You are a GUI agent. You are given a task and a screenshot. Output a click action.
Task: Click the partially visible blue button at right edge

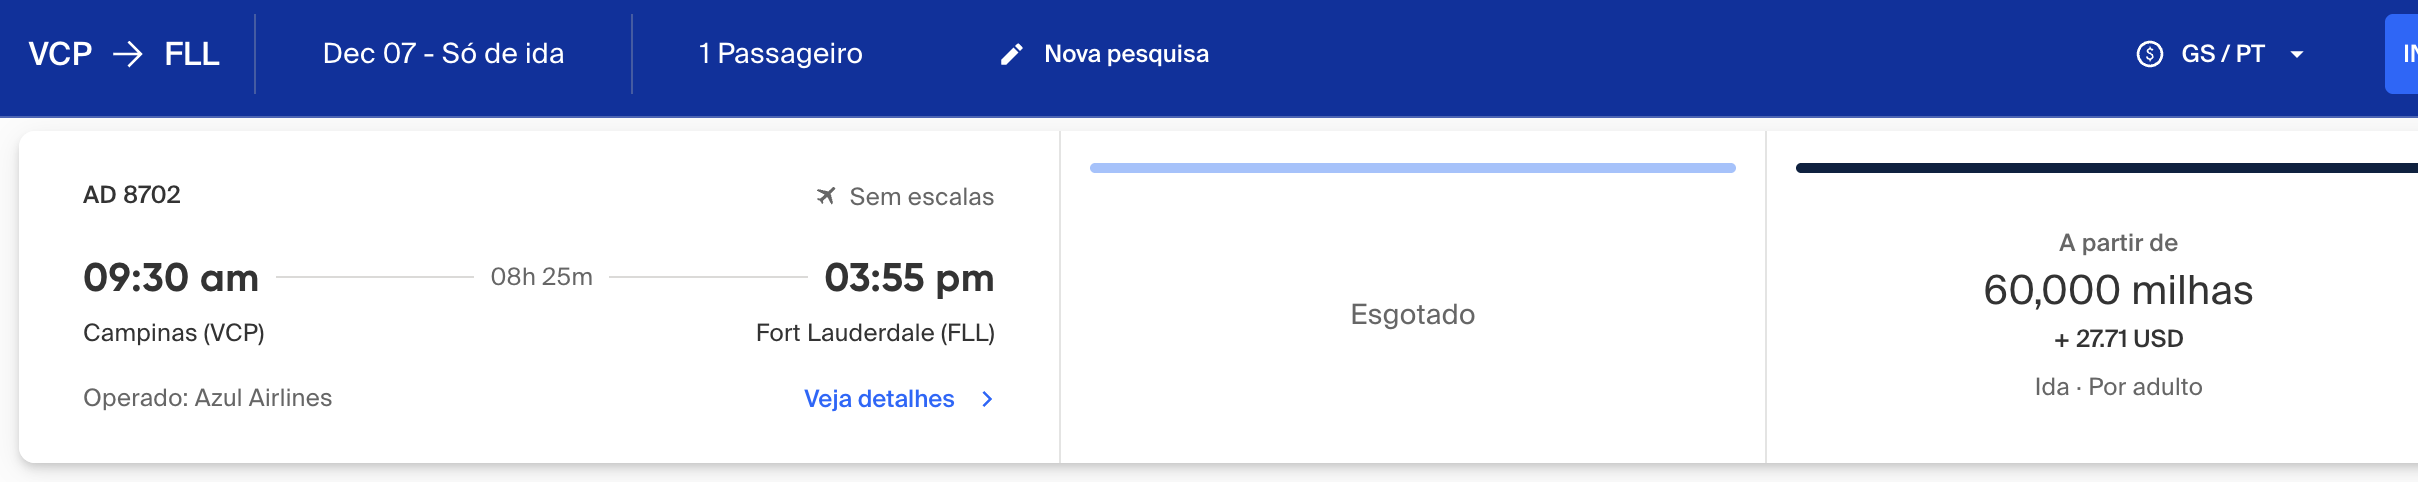[2401, 54]
